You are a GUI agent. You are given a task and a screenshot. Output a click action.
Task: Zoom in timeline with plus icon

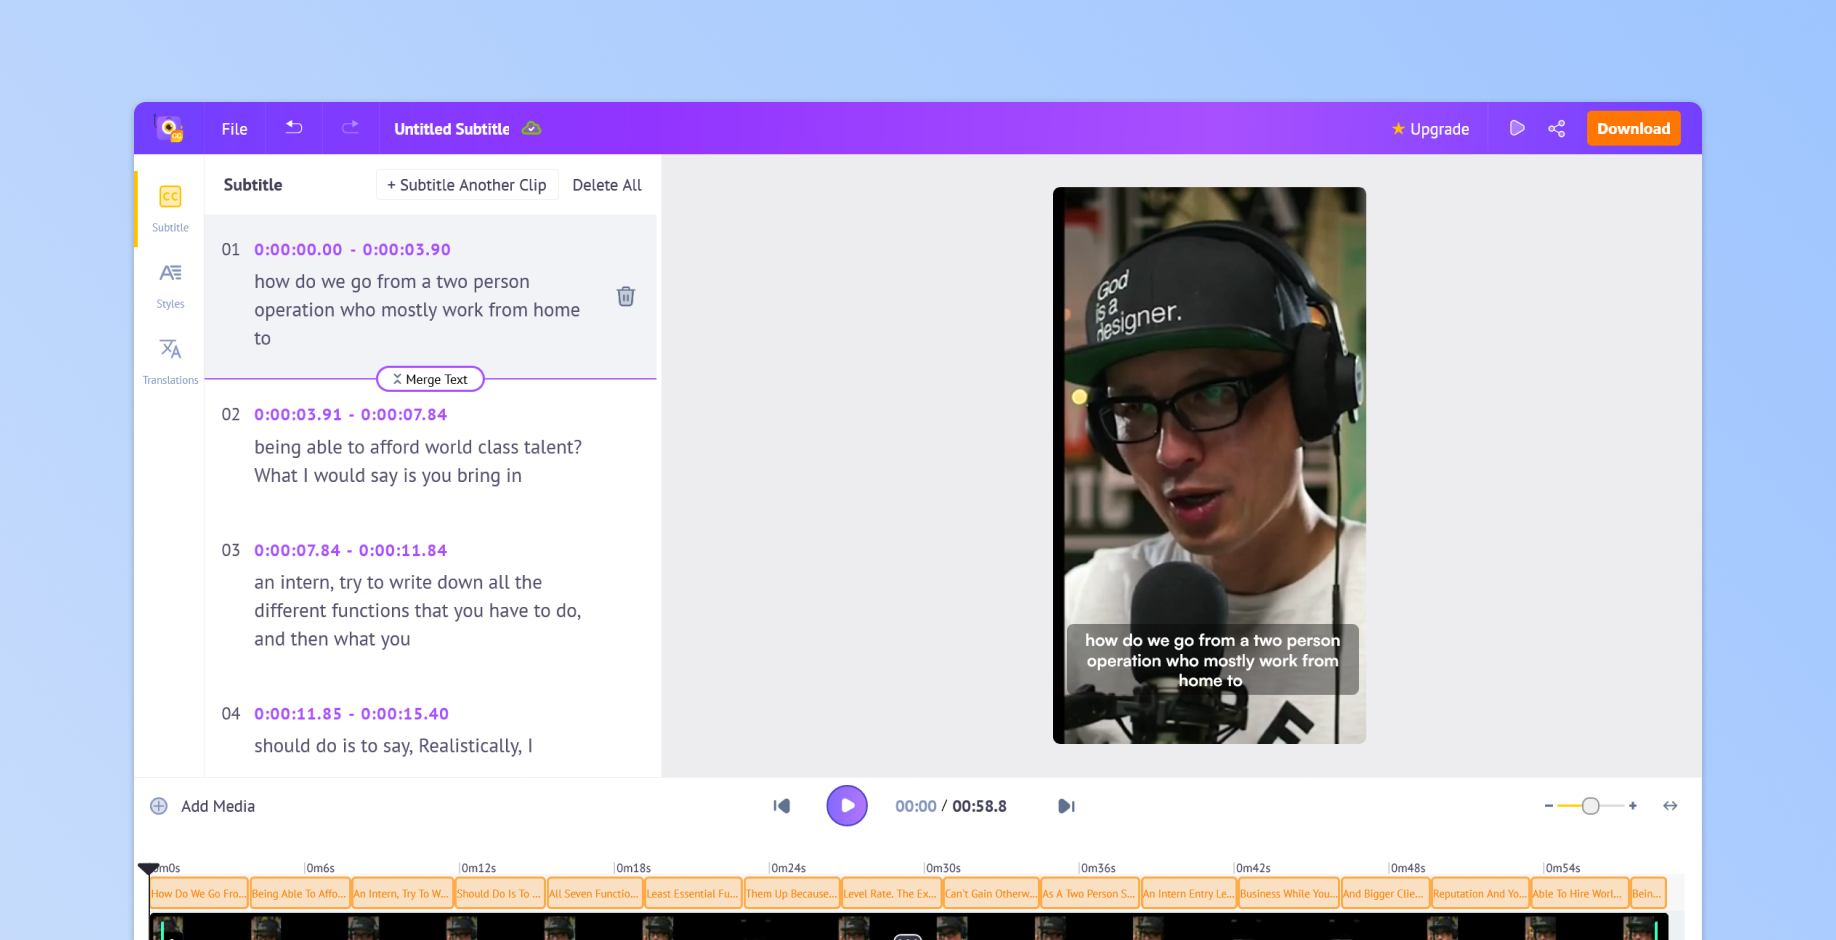(x=1633, y=806)
